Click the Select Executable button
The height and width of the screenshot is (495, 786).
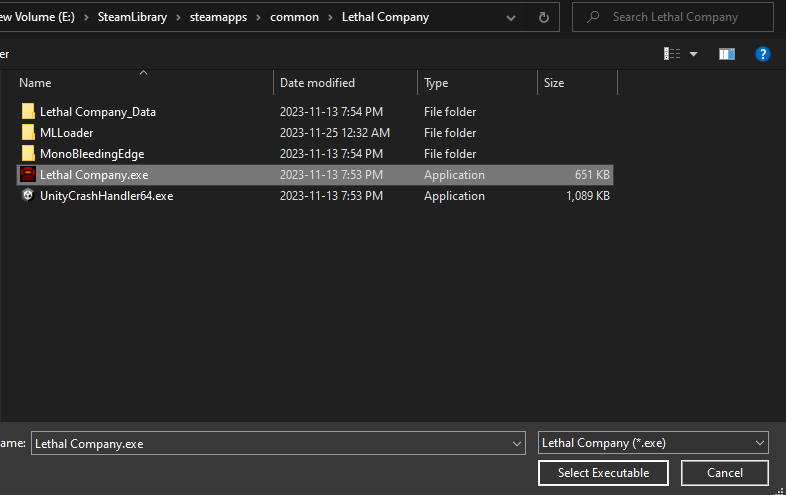[603, 473]
